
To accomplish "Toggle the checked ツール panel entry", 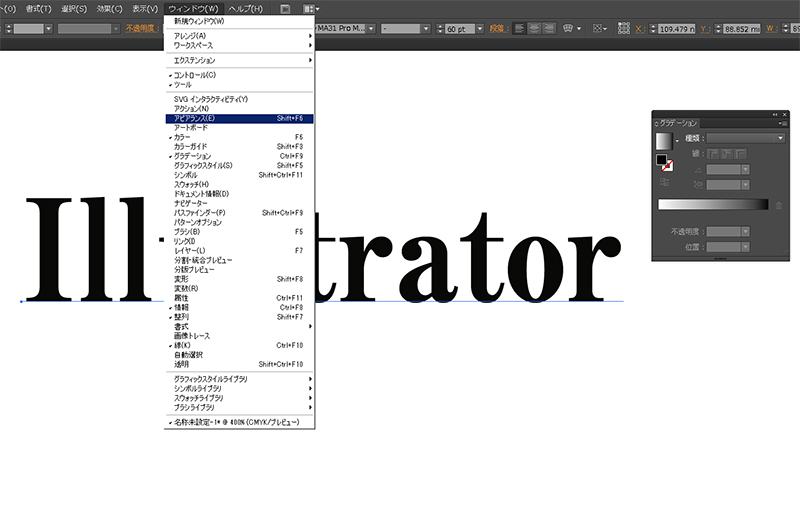I will coord(239,85).
